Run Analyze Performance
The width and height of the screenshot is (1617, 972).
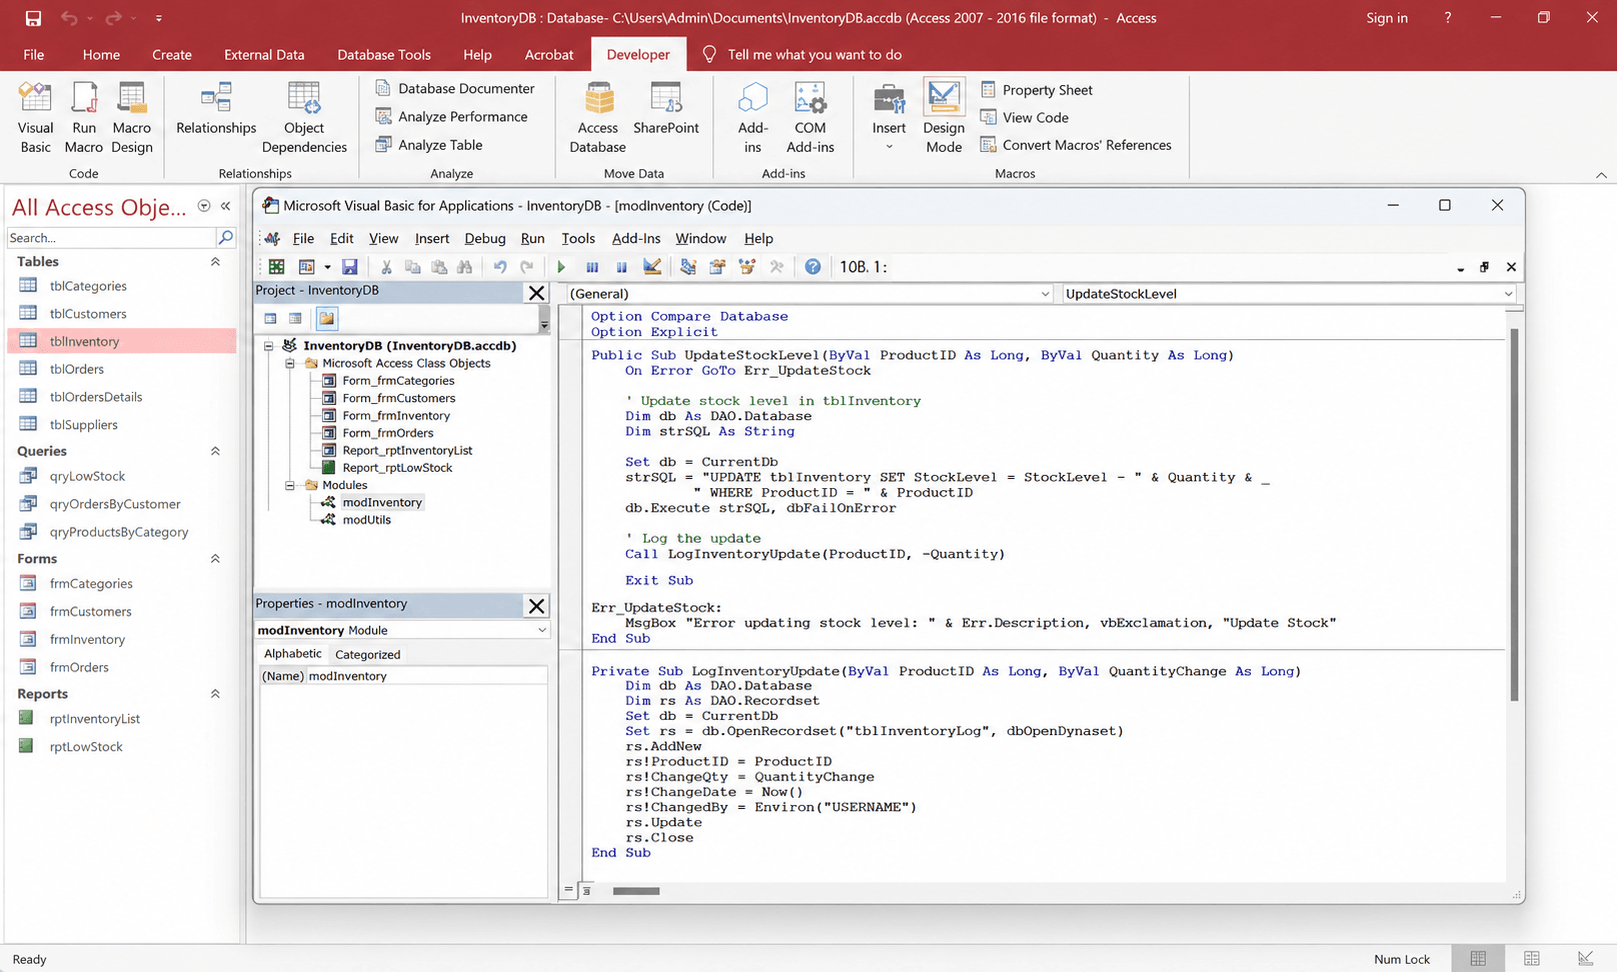[451, 116]
